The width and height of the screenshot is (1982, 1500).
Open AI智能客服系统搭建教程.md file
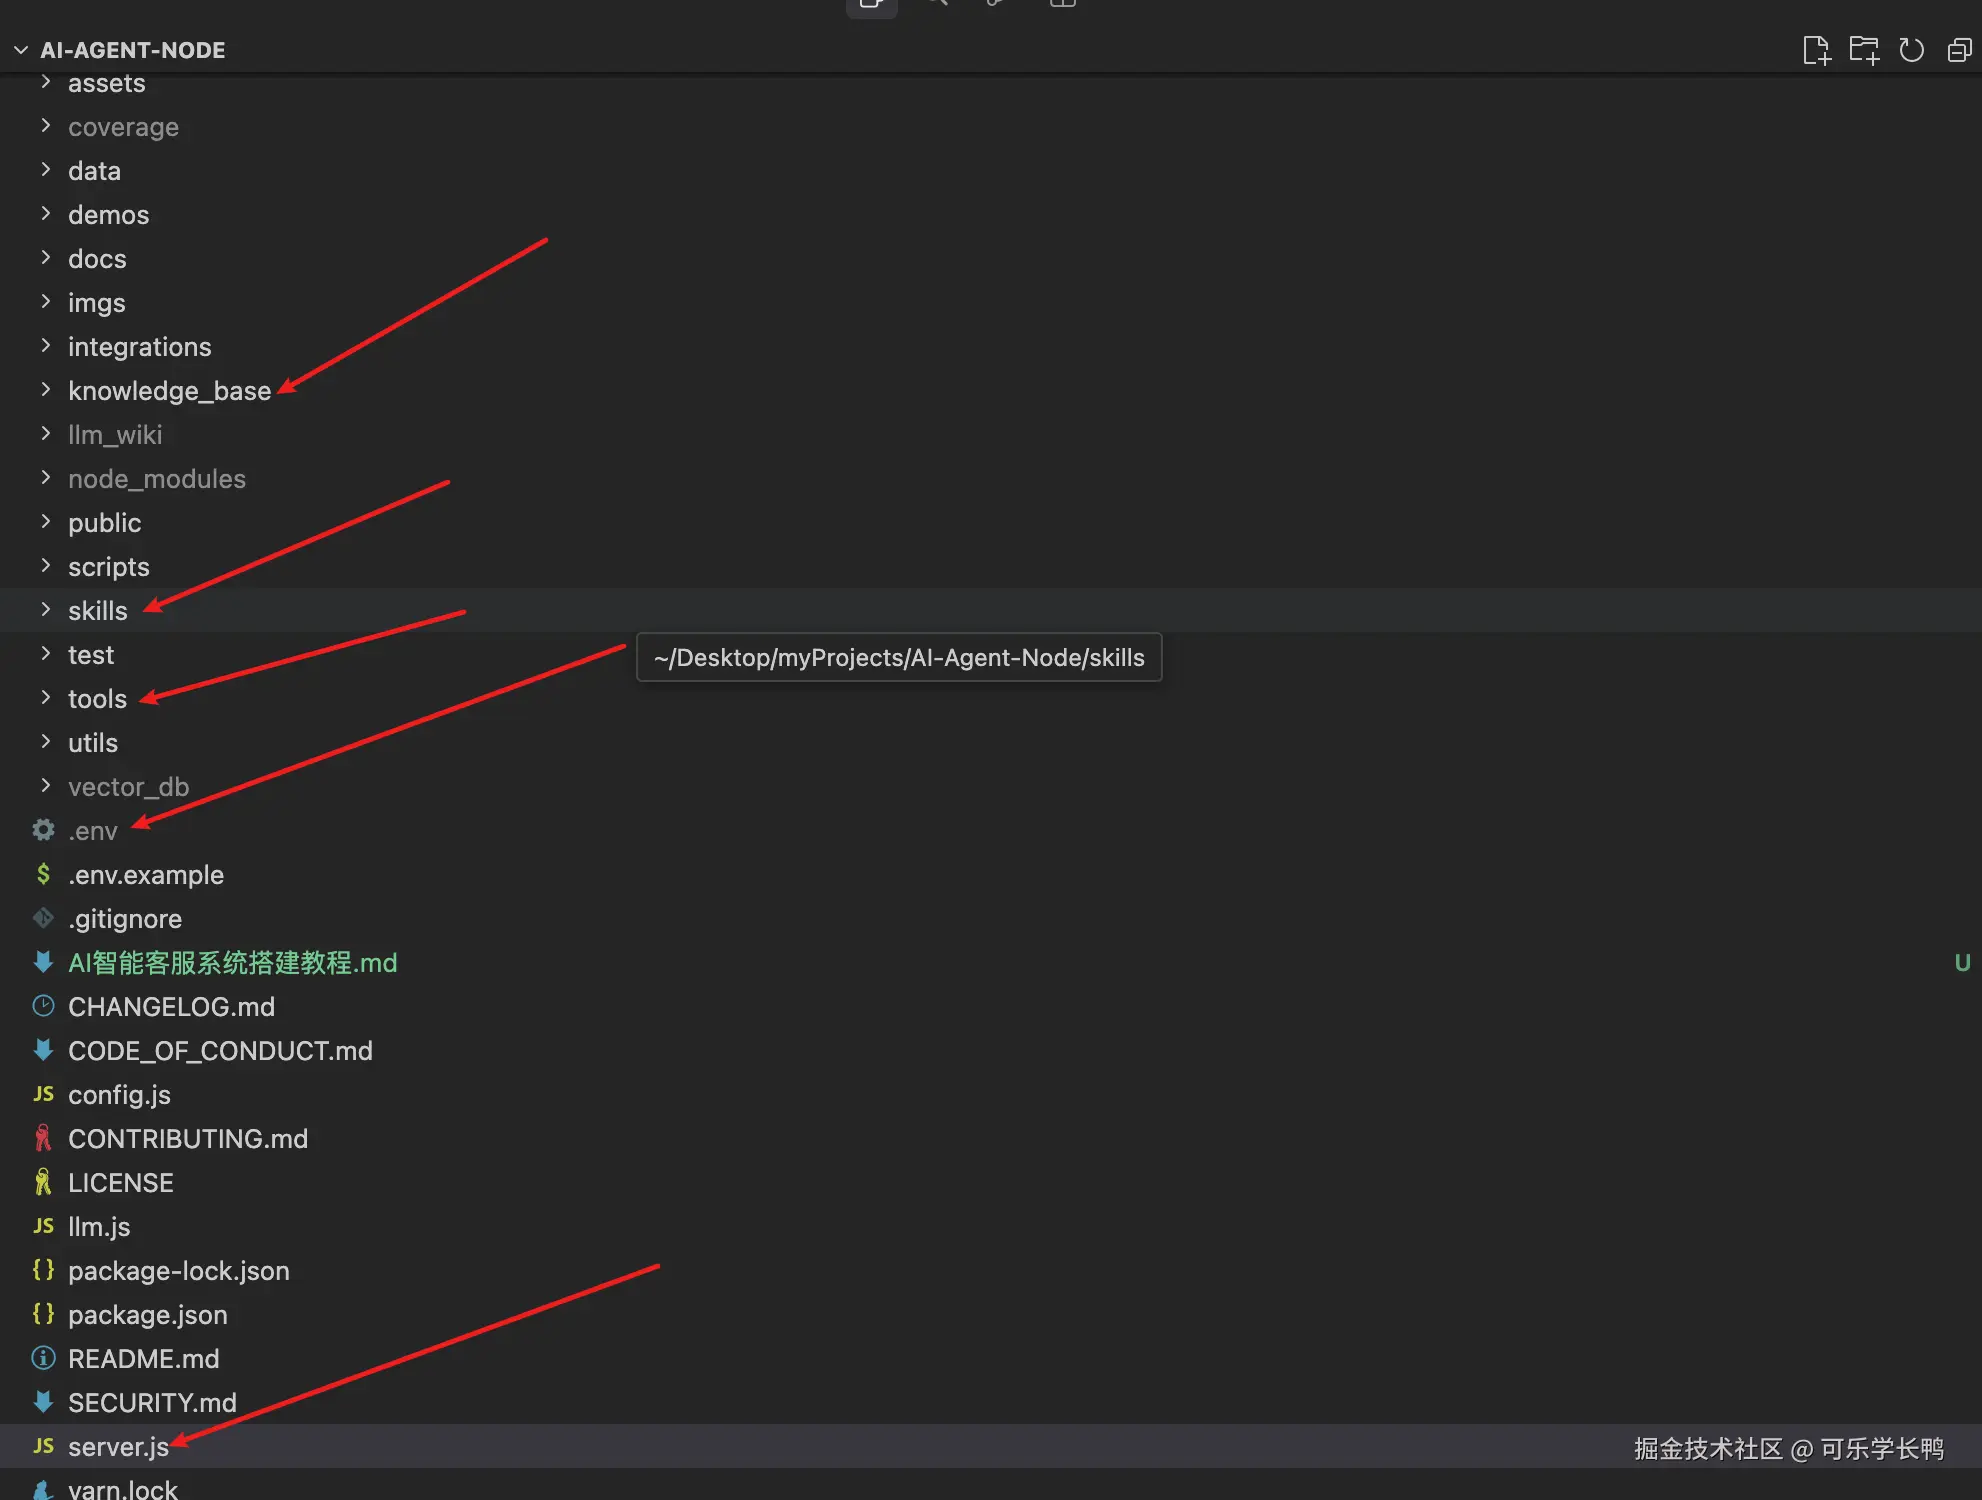(x=232, y=962)
